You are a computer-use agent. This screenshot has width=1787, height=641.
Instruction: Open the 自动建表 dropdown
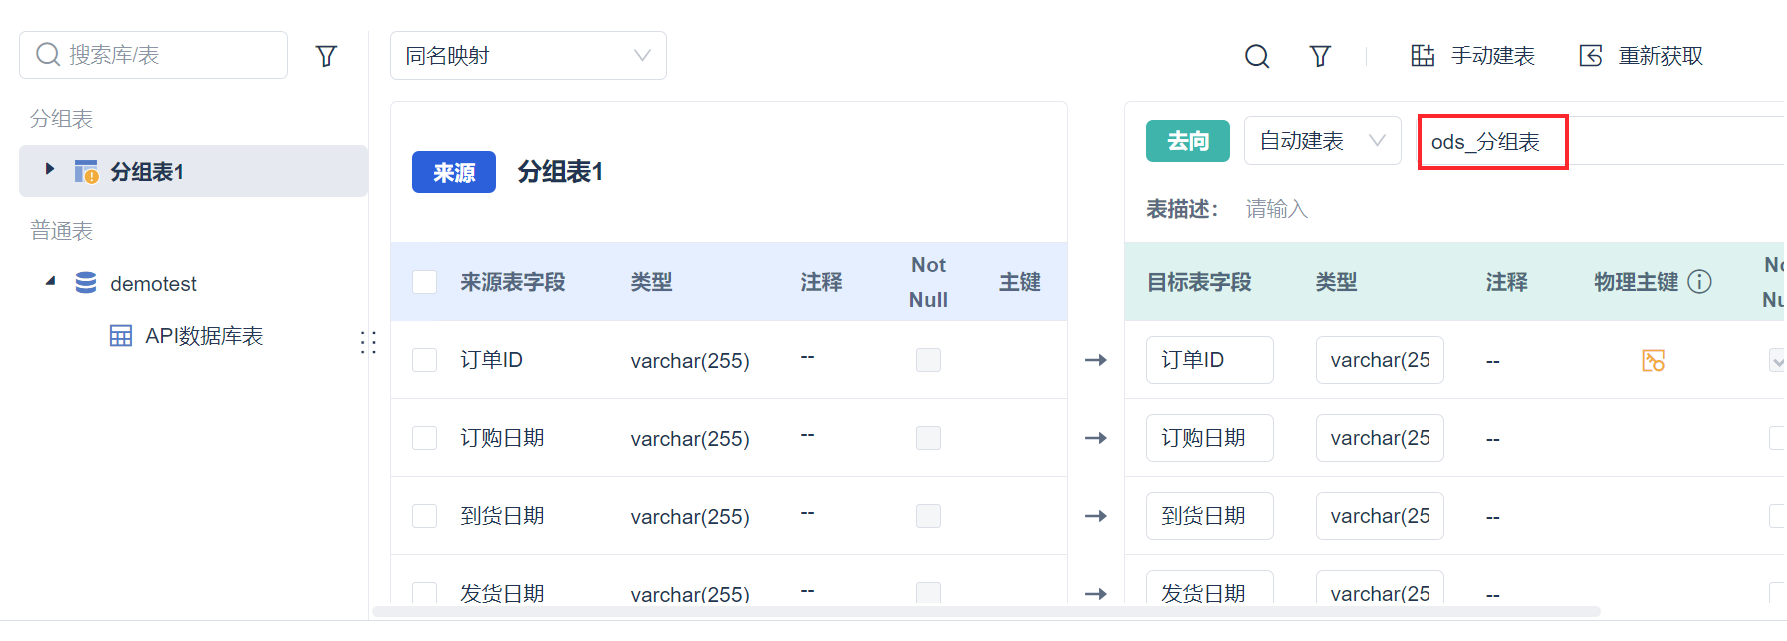(x=1322, y=141)
